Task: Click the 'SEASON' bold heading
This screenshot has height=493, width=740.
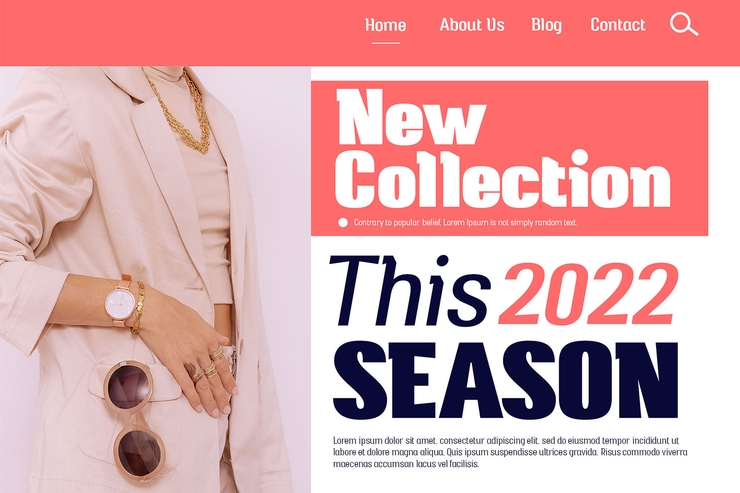Action: coord(505,380)
